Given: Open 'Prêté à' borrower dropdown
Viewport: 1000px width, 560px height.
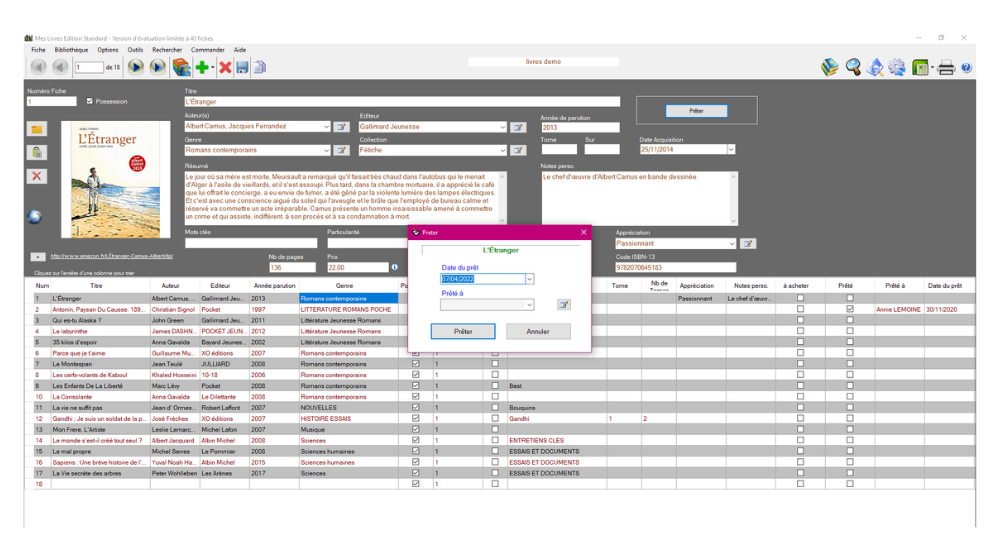Looking at the screenshot, I should point(529,305).
